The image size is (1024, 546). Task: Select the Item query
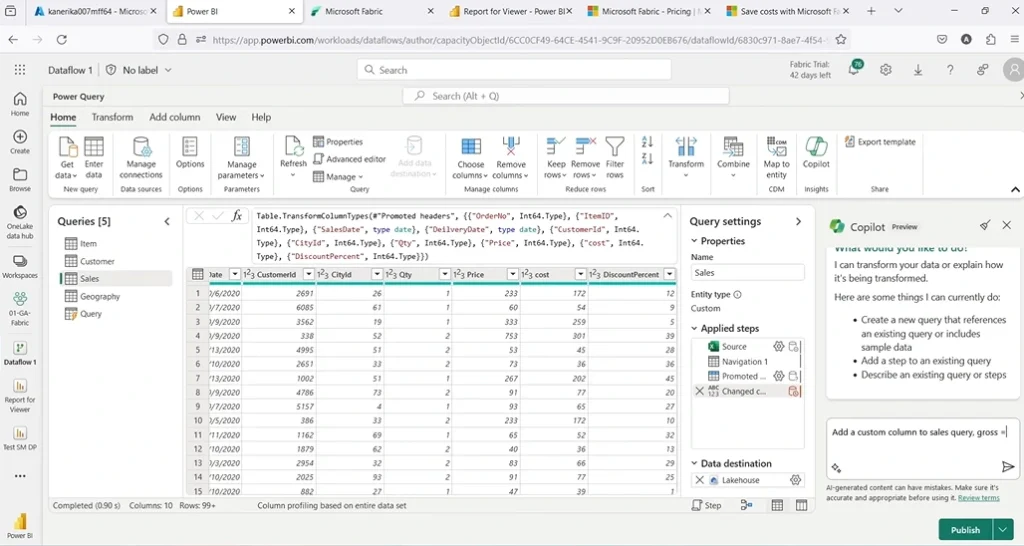[x=88, y=244]
